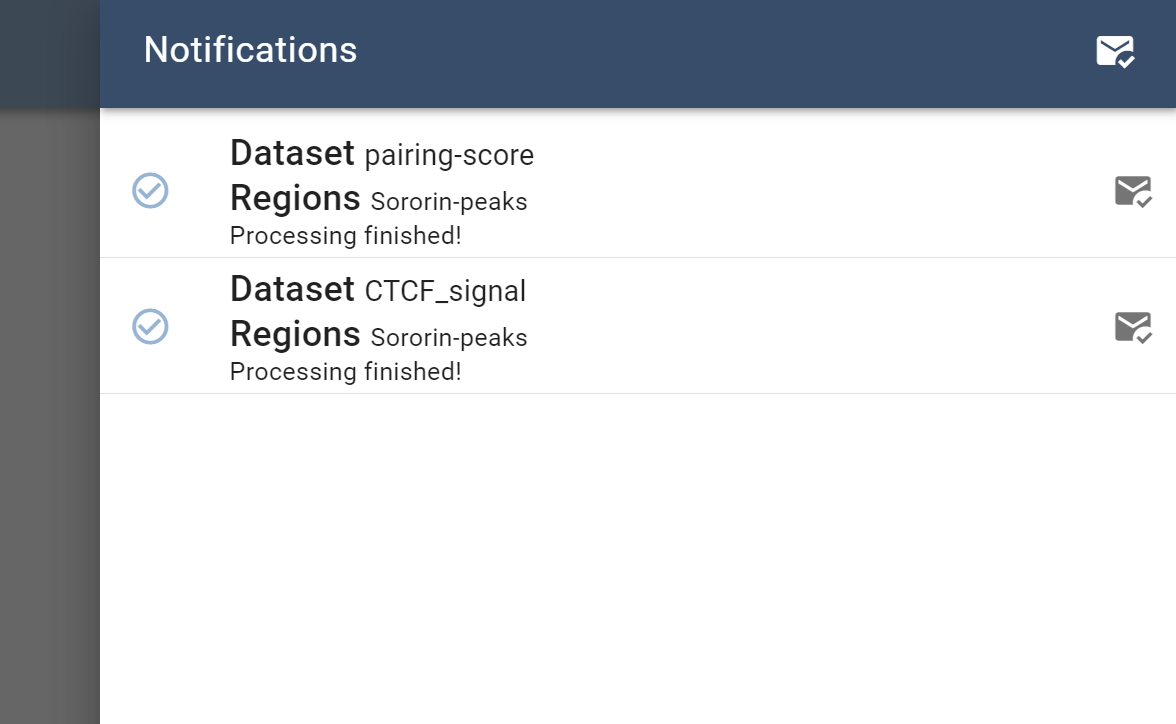The height and width of the screenshot is (724, 1176).
Task: Click the dark strip left of the header
Action: [x=49, y=52]
